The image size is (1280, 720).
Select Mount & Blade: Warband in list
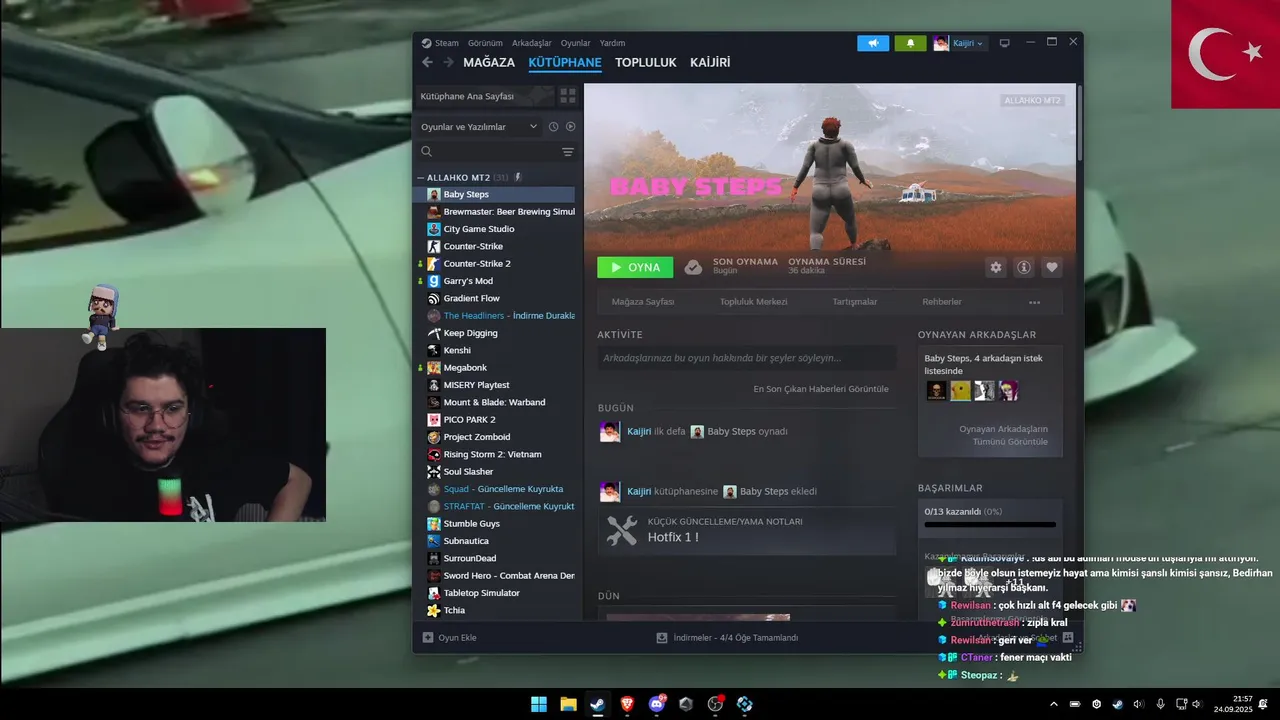495,402
